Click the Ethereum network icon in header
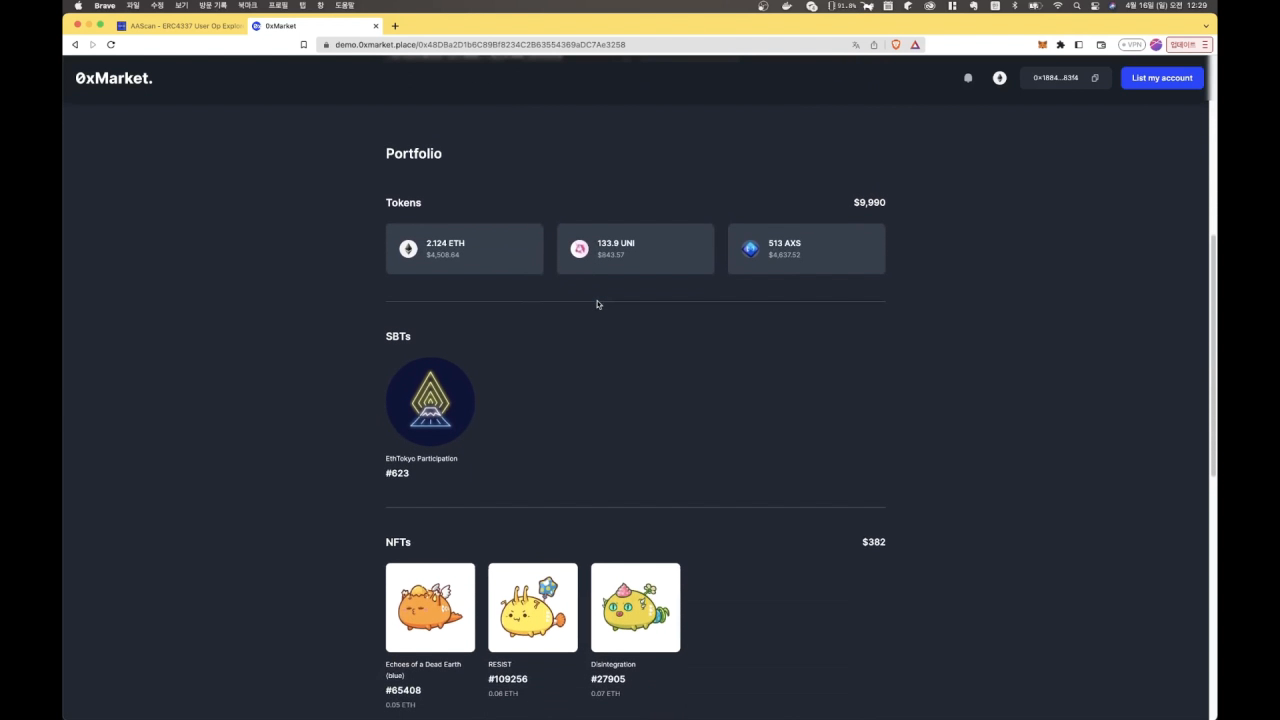 pos(999,78)
